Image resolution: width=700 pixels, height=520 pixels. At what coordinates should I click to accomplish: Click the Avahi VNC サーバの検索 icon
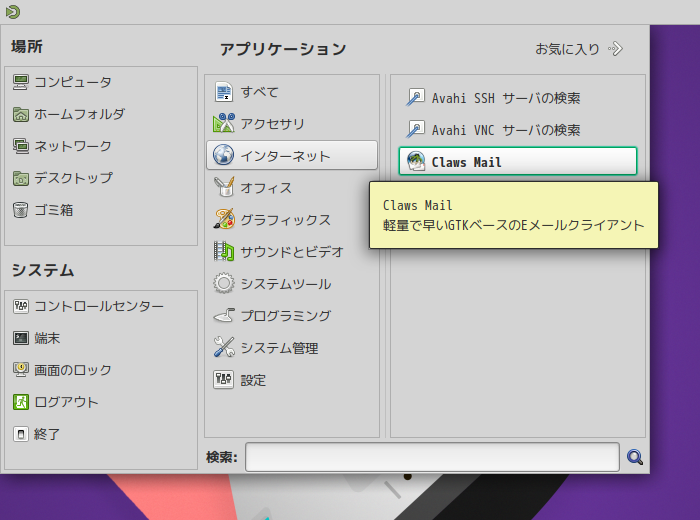(415, 129)
